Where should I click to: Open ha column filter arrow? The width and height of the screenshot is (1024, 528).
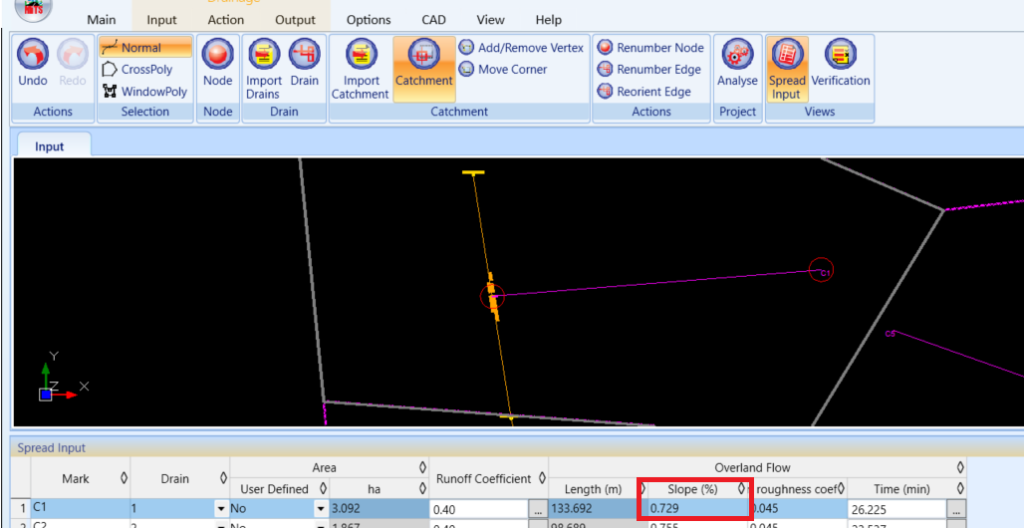(422, 488)
